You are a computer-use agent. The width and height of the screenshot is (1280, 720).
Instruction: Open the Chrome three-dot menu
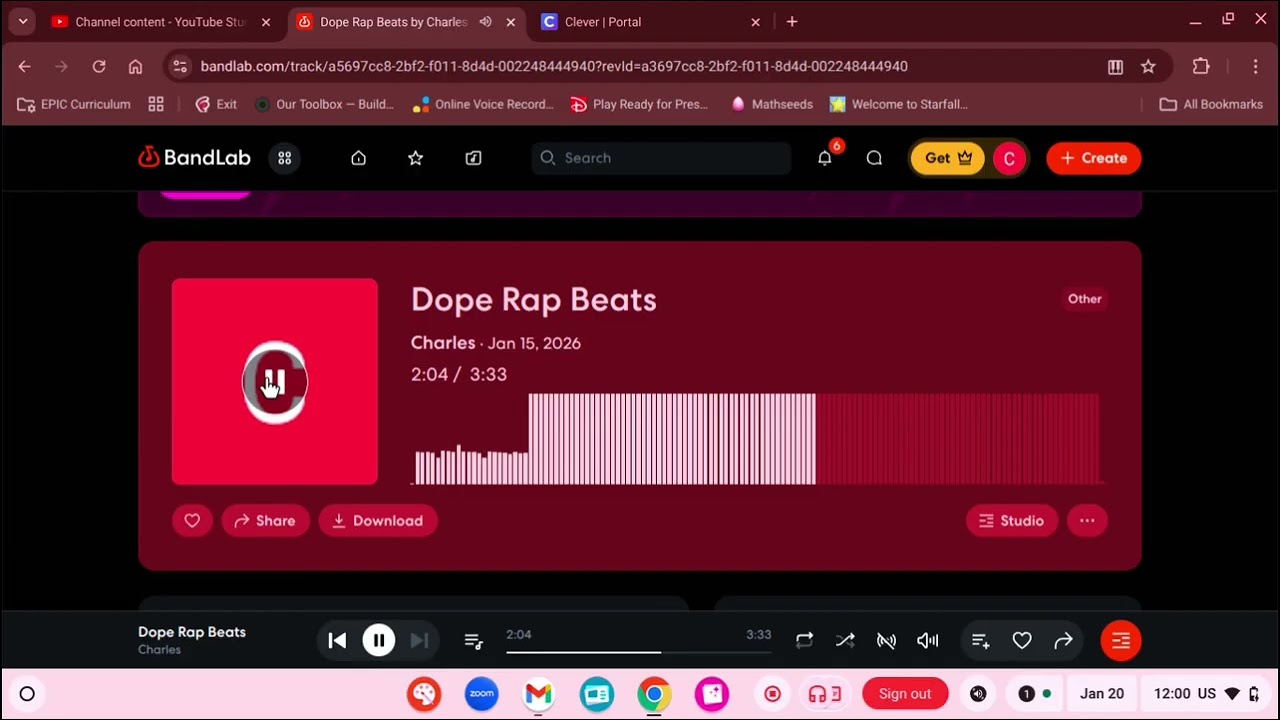pyautogui.click(x=1255, y=66)
